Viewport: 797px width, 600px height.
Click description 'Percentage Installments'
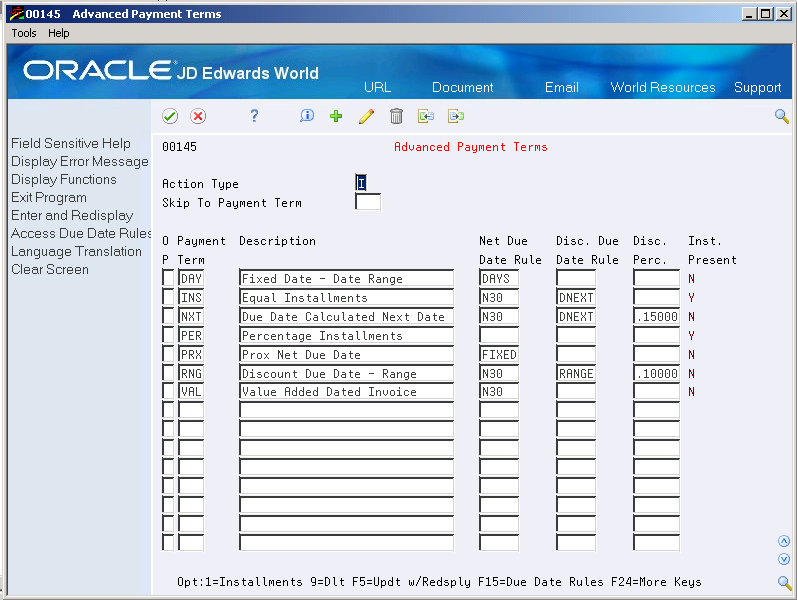pos(346,335)
